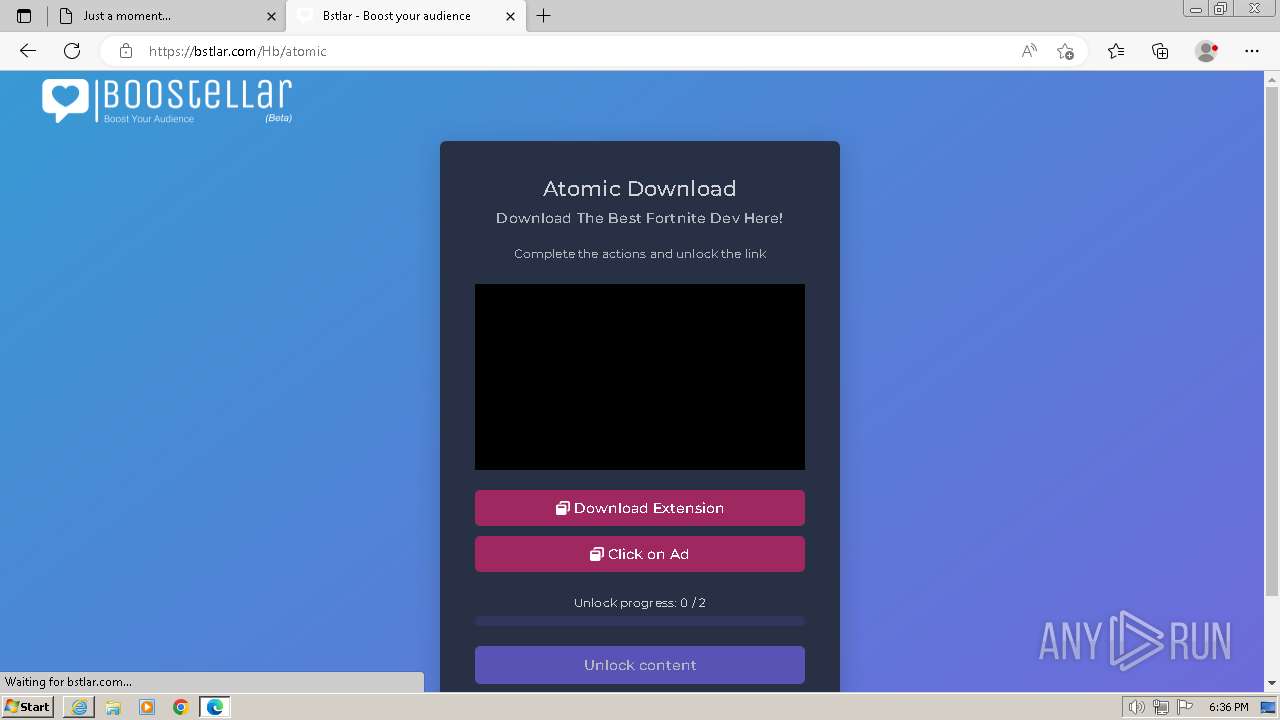The image size is (1280, 720).
Task: Click the browser Back arrow
Action: click(x=28, y=51)
